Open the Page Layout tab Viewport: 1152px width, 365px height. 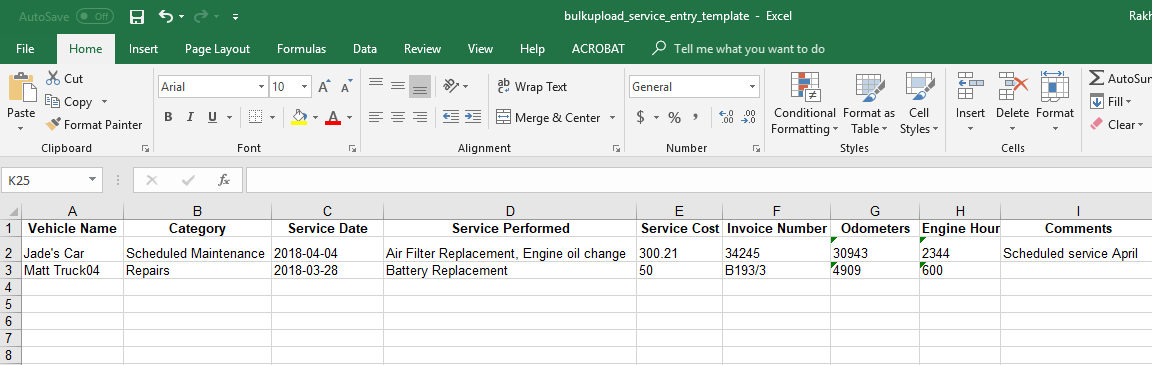[x=217, y=49]
